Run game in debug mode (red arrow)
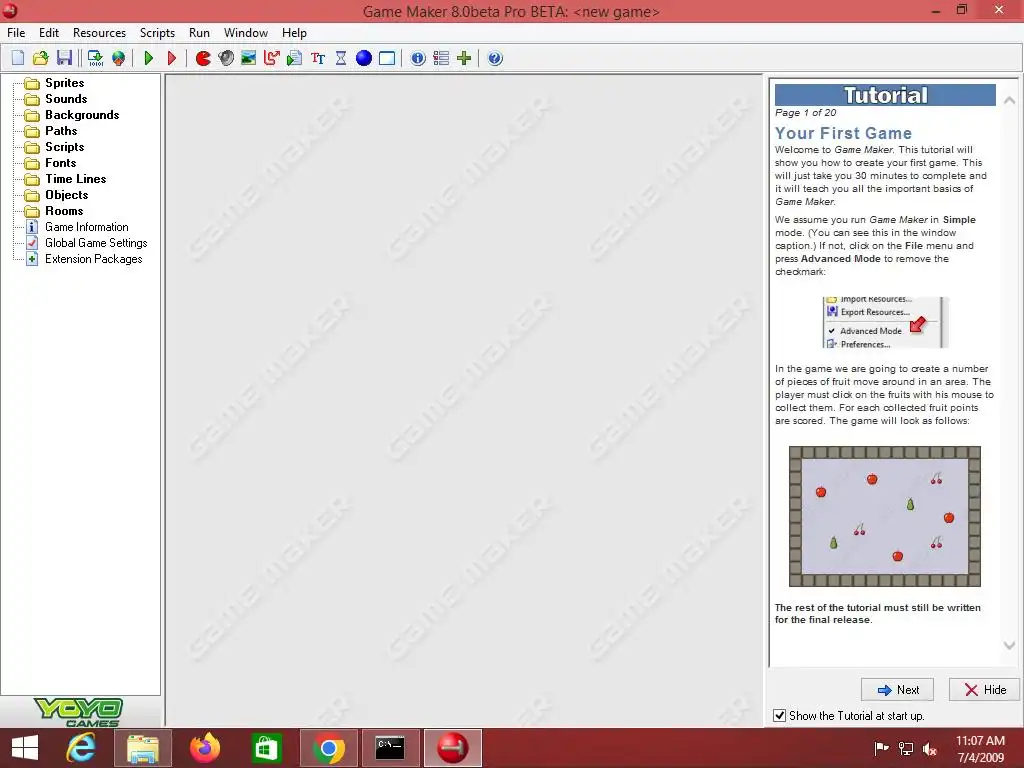This screenshot has width=1024, height=768. tap(172, 58)
